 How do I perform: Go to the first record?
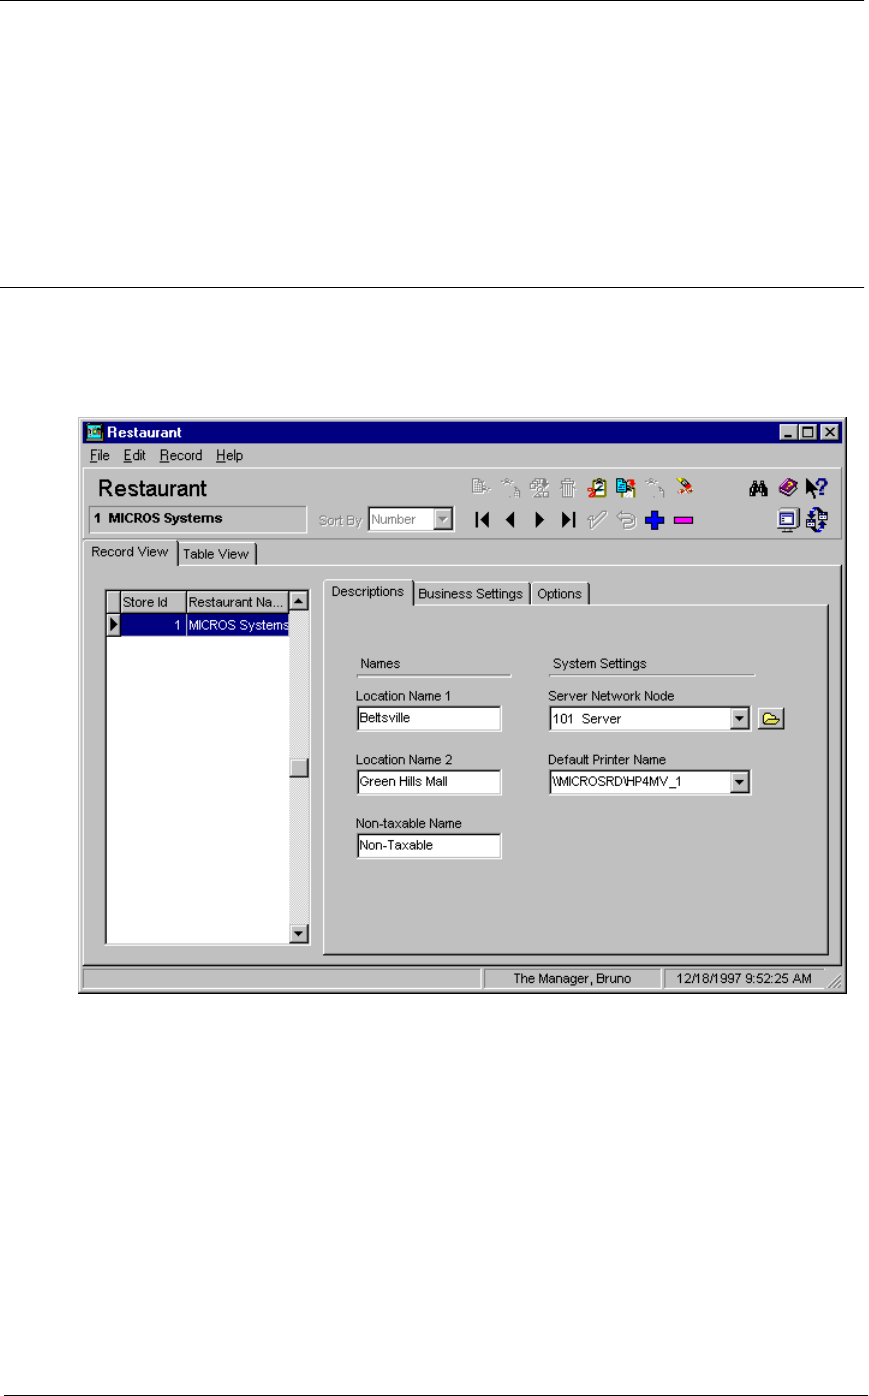482,520
